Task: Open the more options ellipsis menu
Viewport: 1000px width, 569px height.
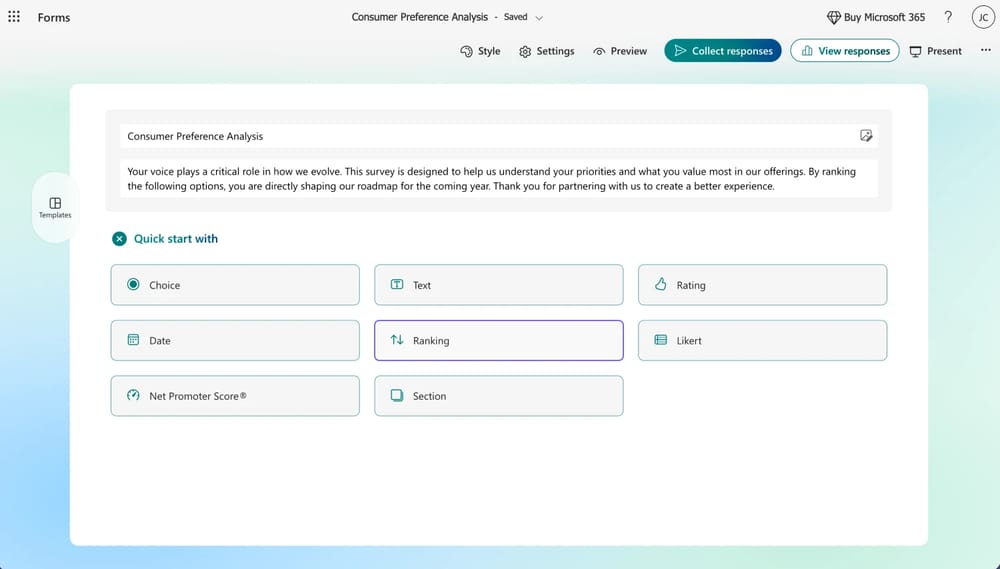Action: tap(985, 50)
